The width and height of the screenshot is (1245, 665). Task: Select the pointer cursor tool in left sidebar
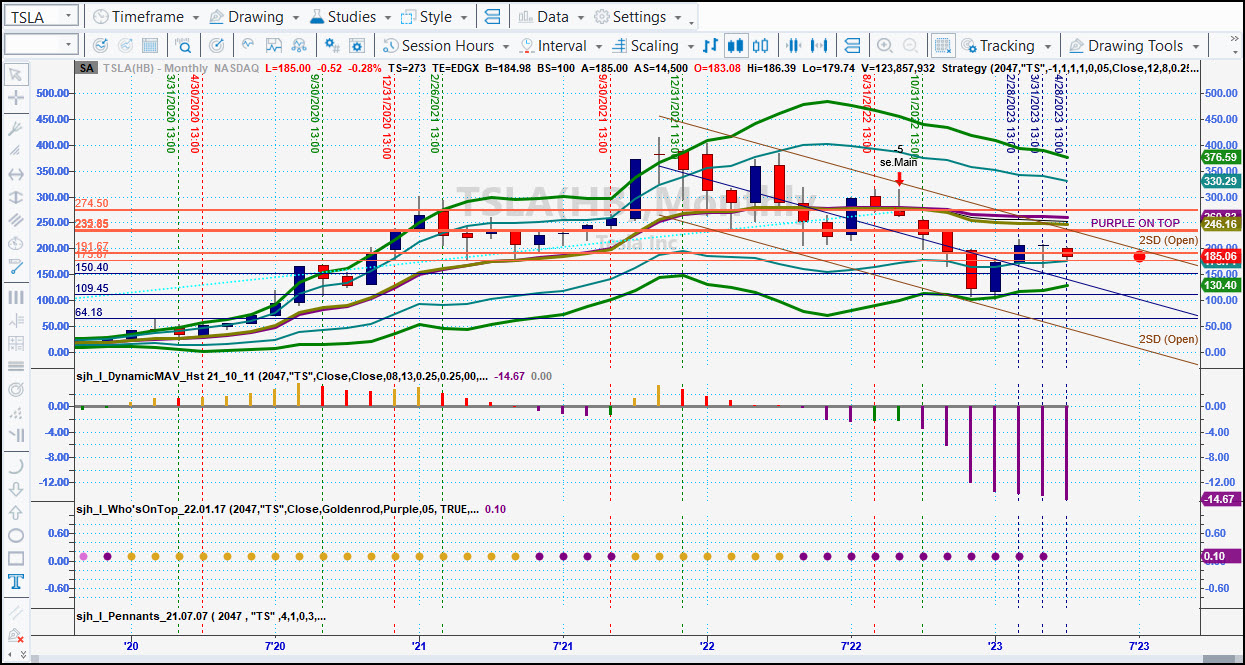[16, 74]
